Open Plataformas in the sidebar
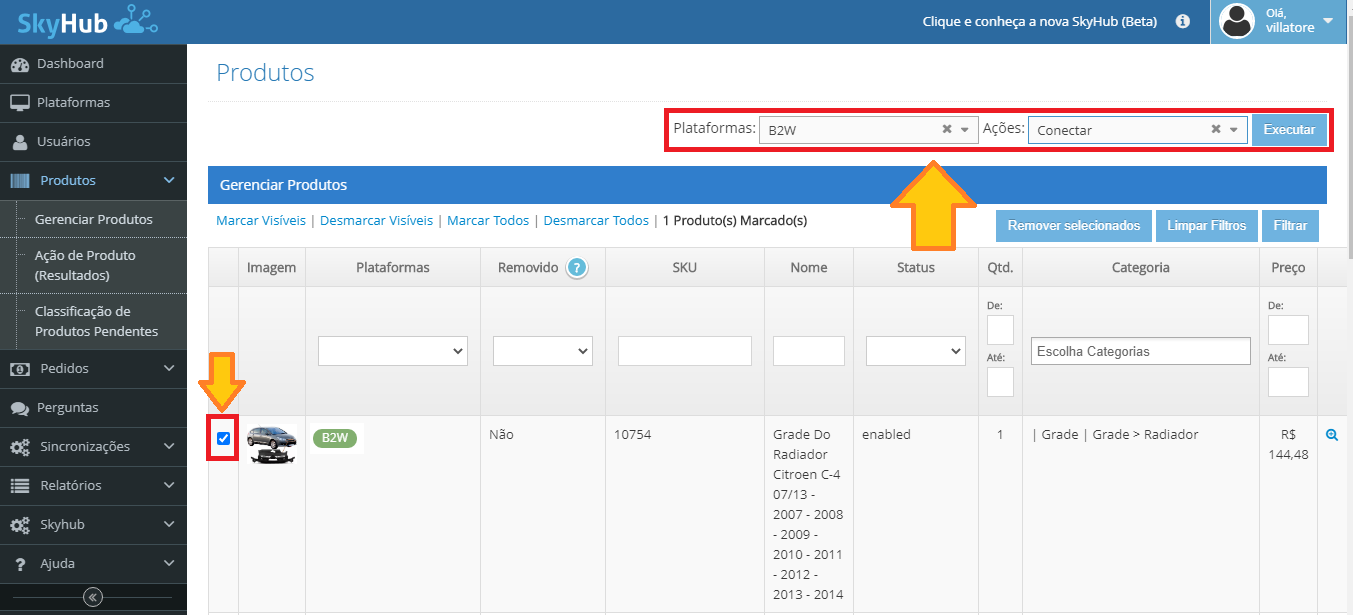The height and width of the screenshot is (615, 1353). click(93, 103)
